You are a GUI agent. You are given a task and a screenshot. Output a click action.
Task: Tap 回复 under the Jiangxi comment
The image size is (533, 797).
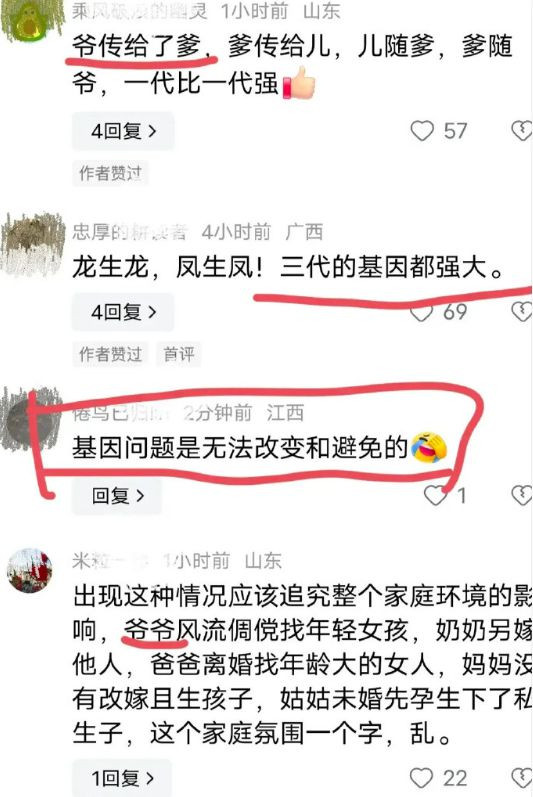[x=117, y=496]
